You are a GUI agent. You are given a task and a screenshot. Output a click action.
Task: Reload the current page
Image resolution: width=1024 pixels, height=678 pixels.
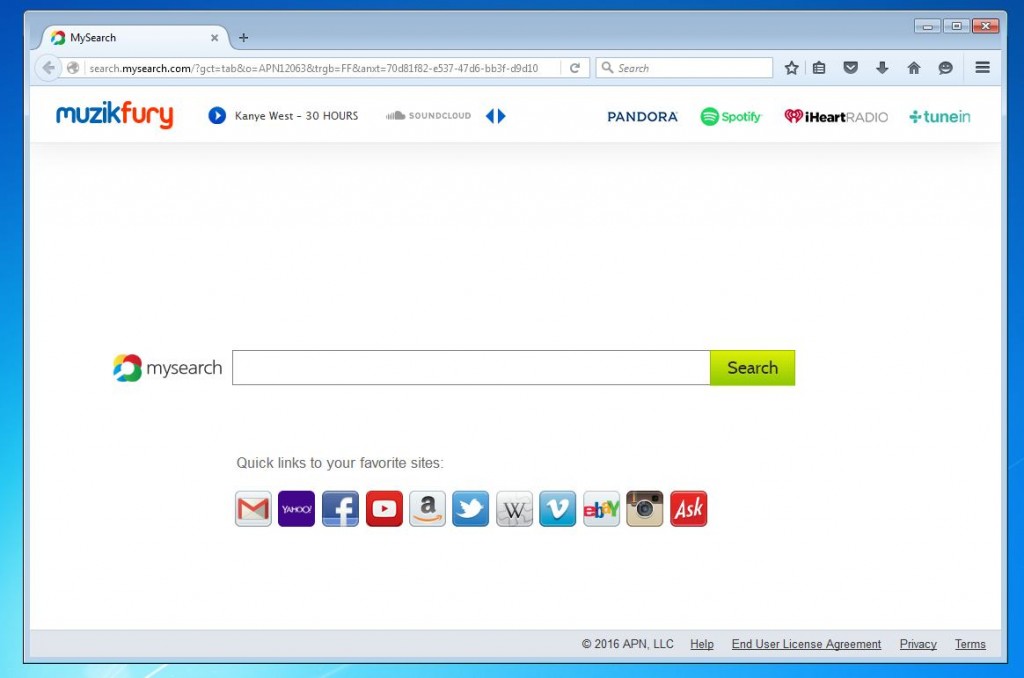coord(575,68)
